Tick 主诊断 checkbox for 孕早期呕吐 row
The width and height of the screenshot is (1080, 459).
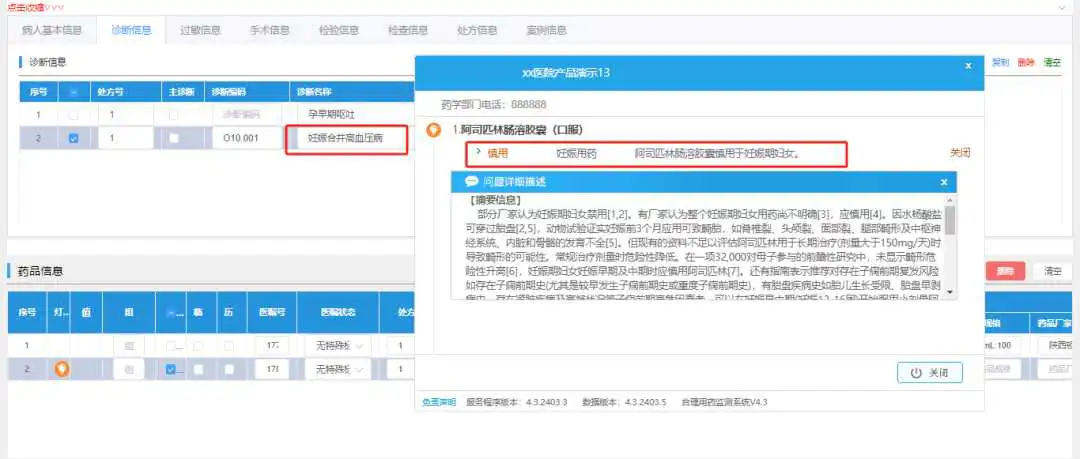[x=174, y=114]
